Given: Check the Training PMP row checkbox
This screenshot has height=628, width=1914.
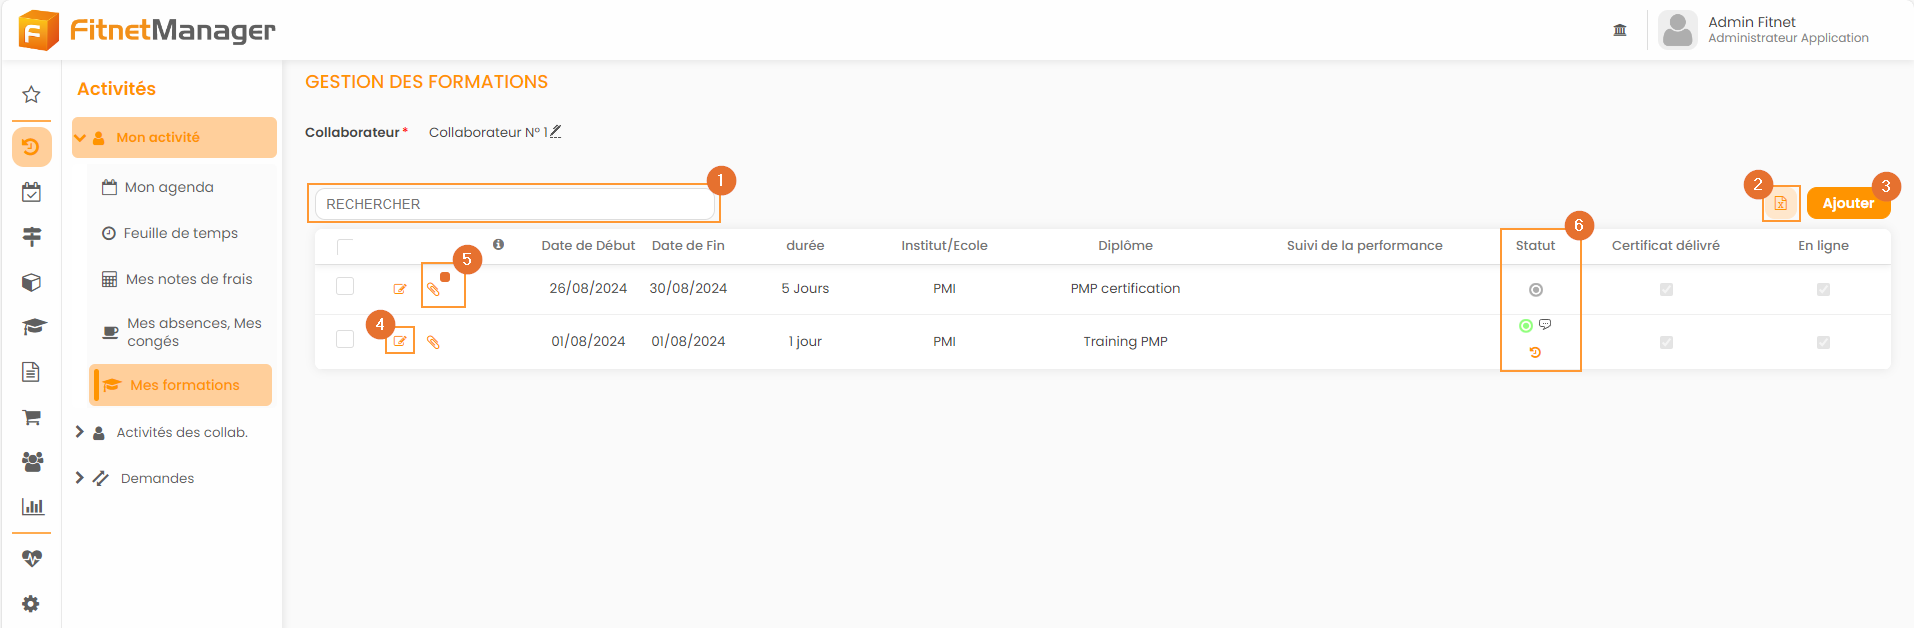Looking at the screenshot, I should 345,340.
